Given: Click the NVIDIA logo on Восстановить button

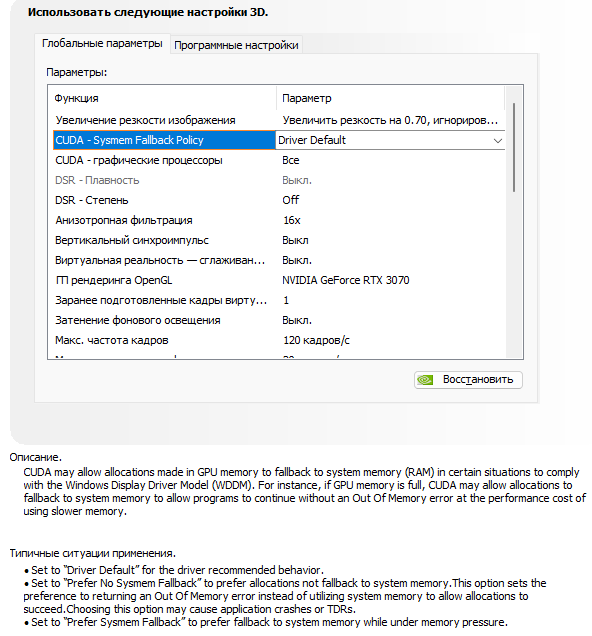Looking at the screenshot, I should (425, 380).
